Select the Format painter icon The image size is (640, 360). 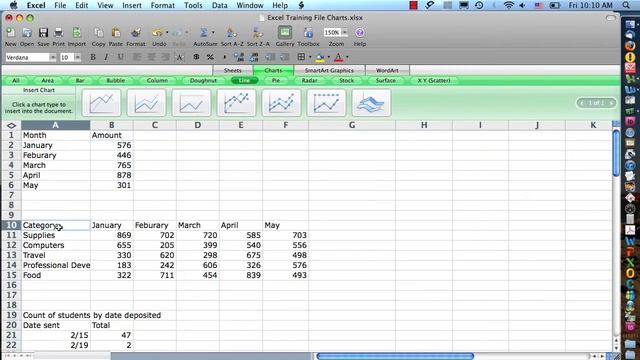pos(136,33)
